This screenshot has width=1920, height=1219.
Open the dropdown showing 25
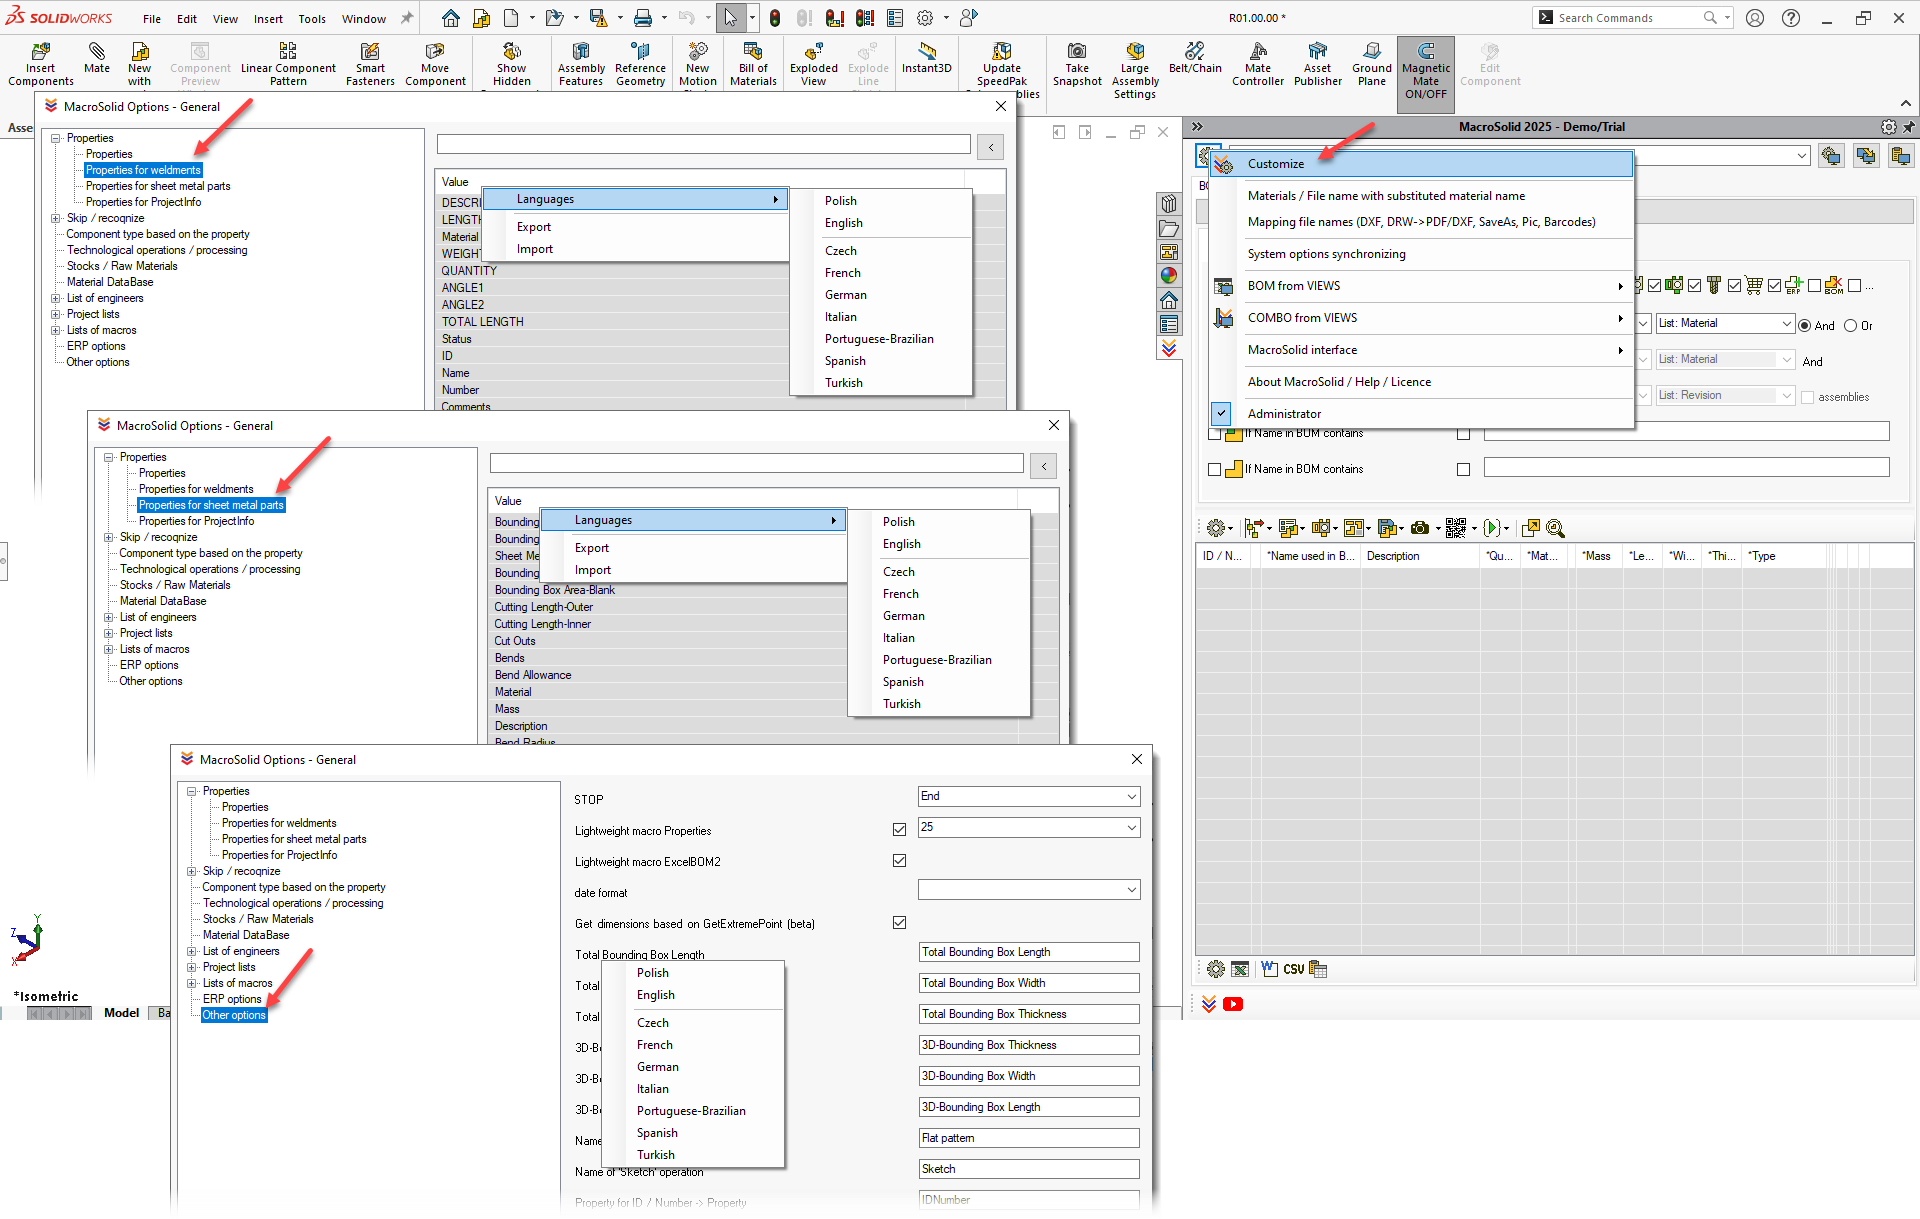tap(1029, 827)
